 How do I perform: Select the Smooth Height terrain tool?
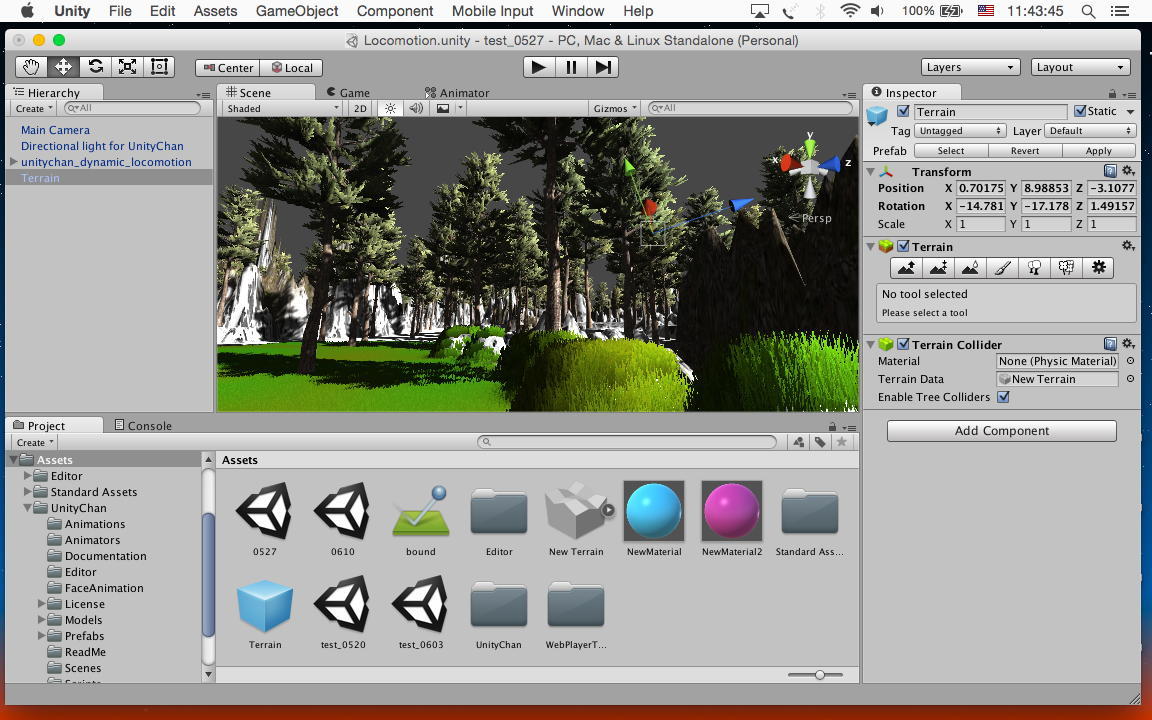point(970,268)
